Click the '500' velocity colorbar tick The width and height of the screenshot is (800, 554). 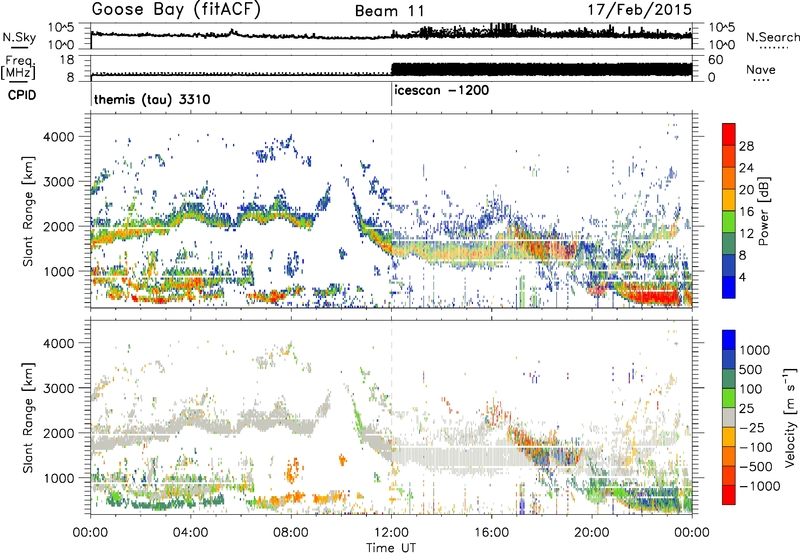coord(752,369)
